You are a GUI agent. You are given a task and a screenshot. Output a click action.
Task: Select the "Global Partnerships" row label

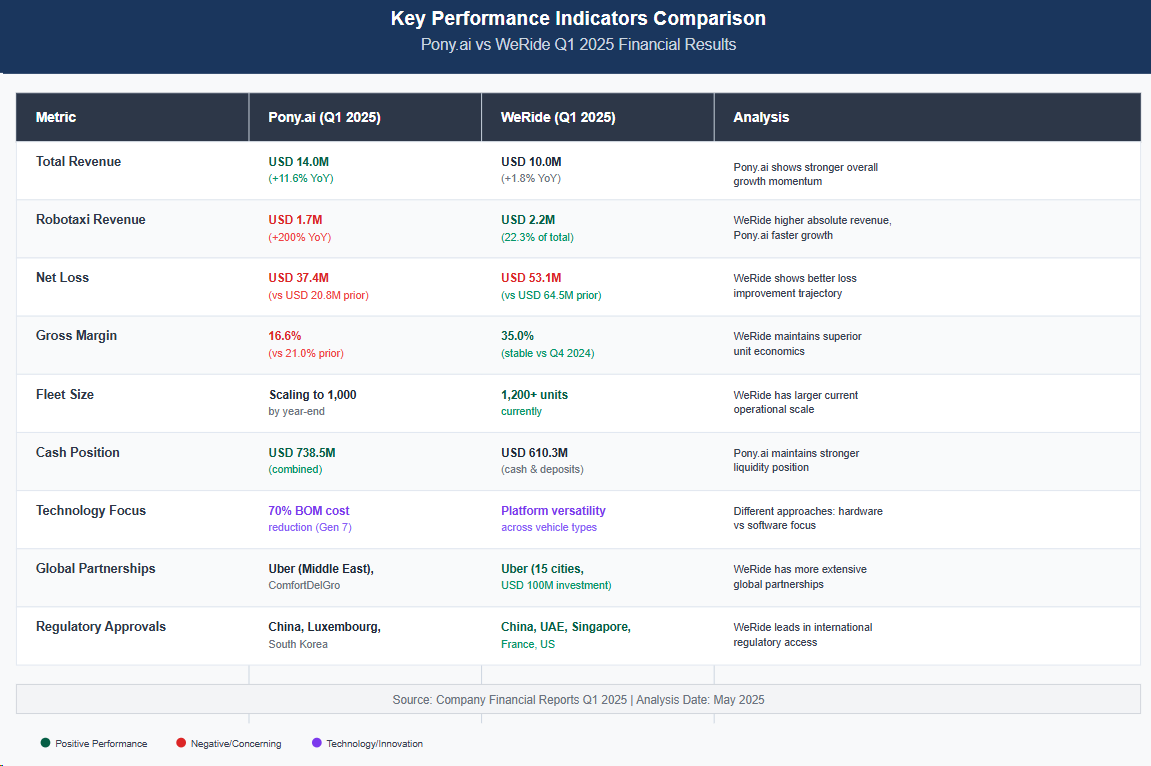click(95, 568)
